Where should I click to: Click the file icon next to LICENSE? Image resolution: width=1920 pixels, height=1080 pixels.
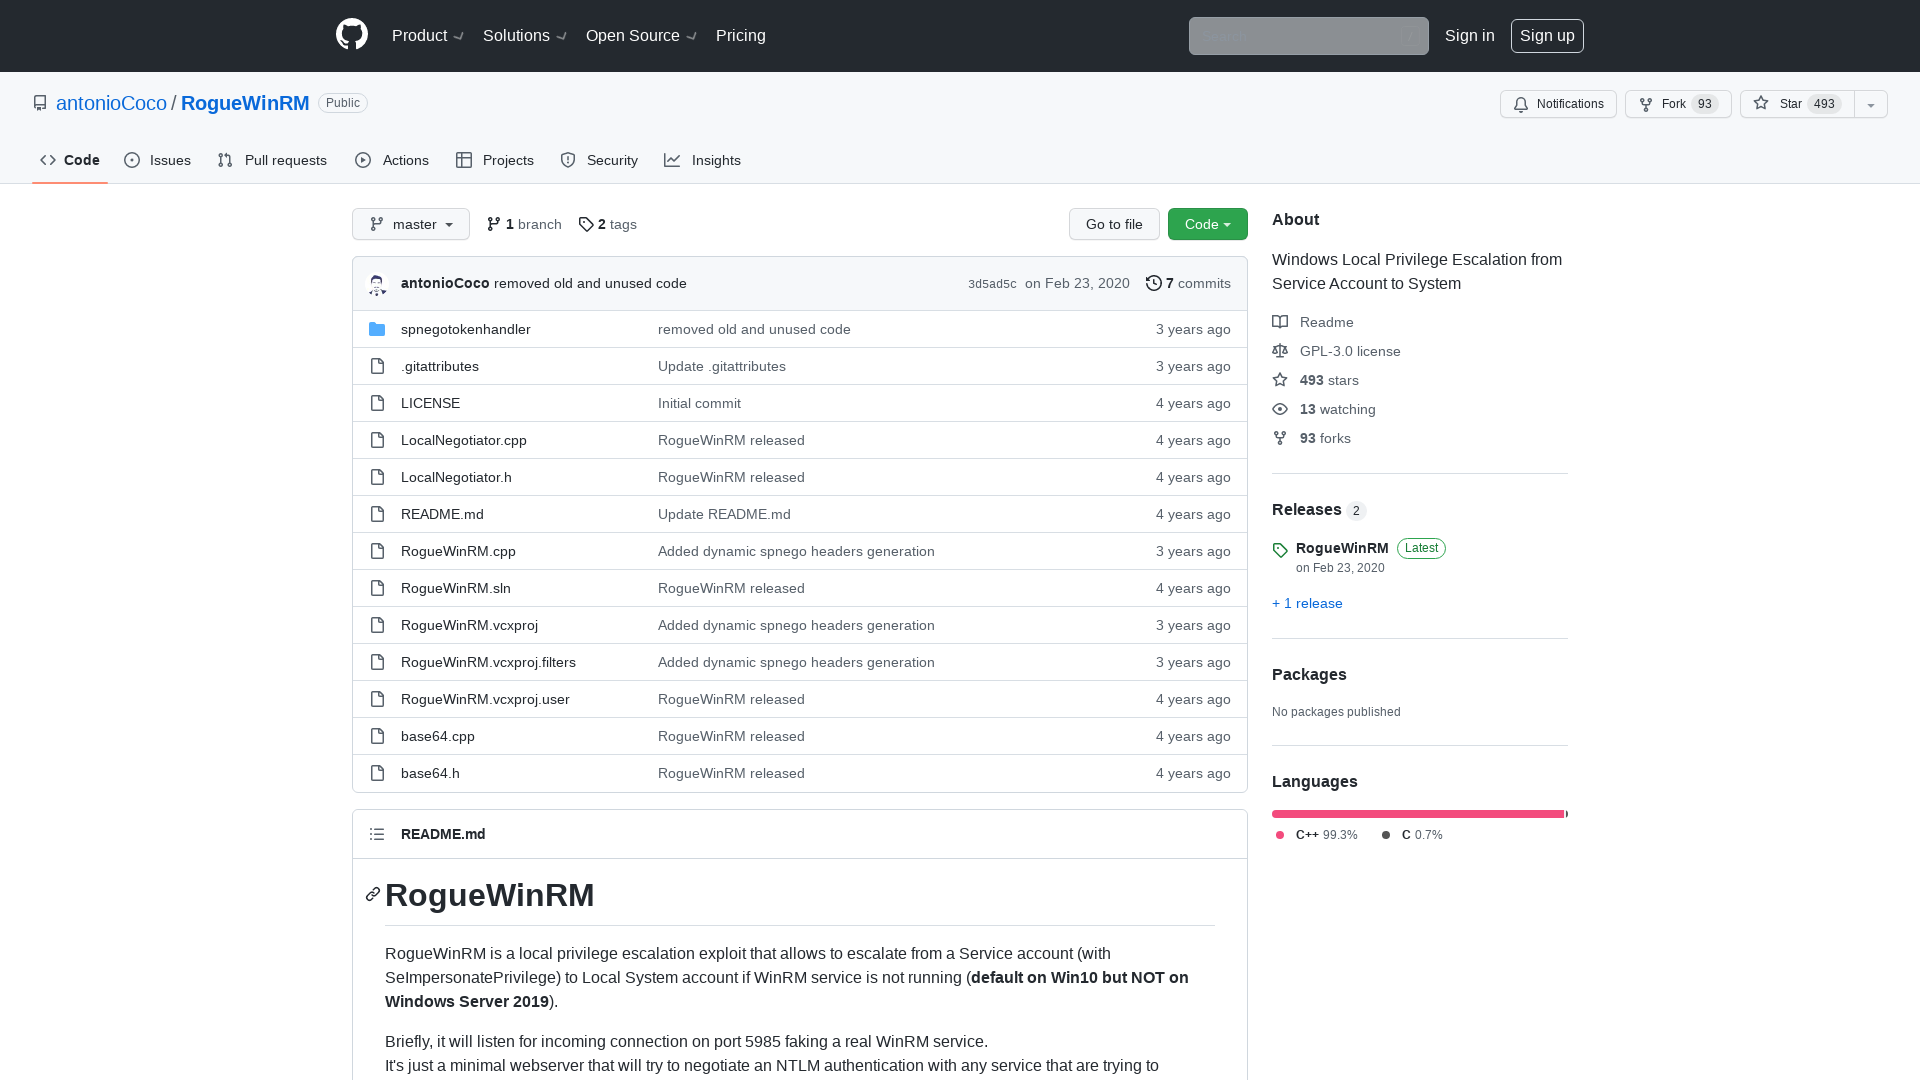377,403
